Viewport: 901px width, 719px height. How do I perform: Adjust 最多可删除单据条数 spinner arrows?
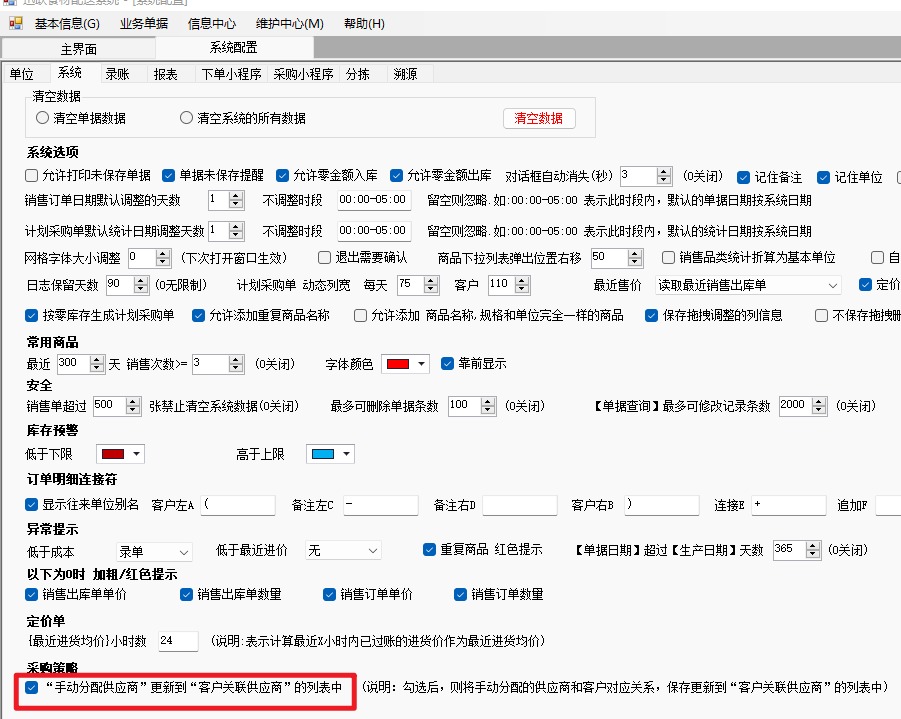[x=488, y=406]
